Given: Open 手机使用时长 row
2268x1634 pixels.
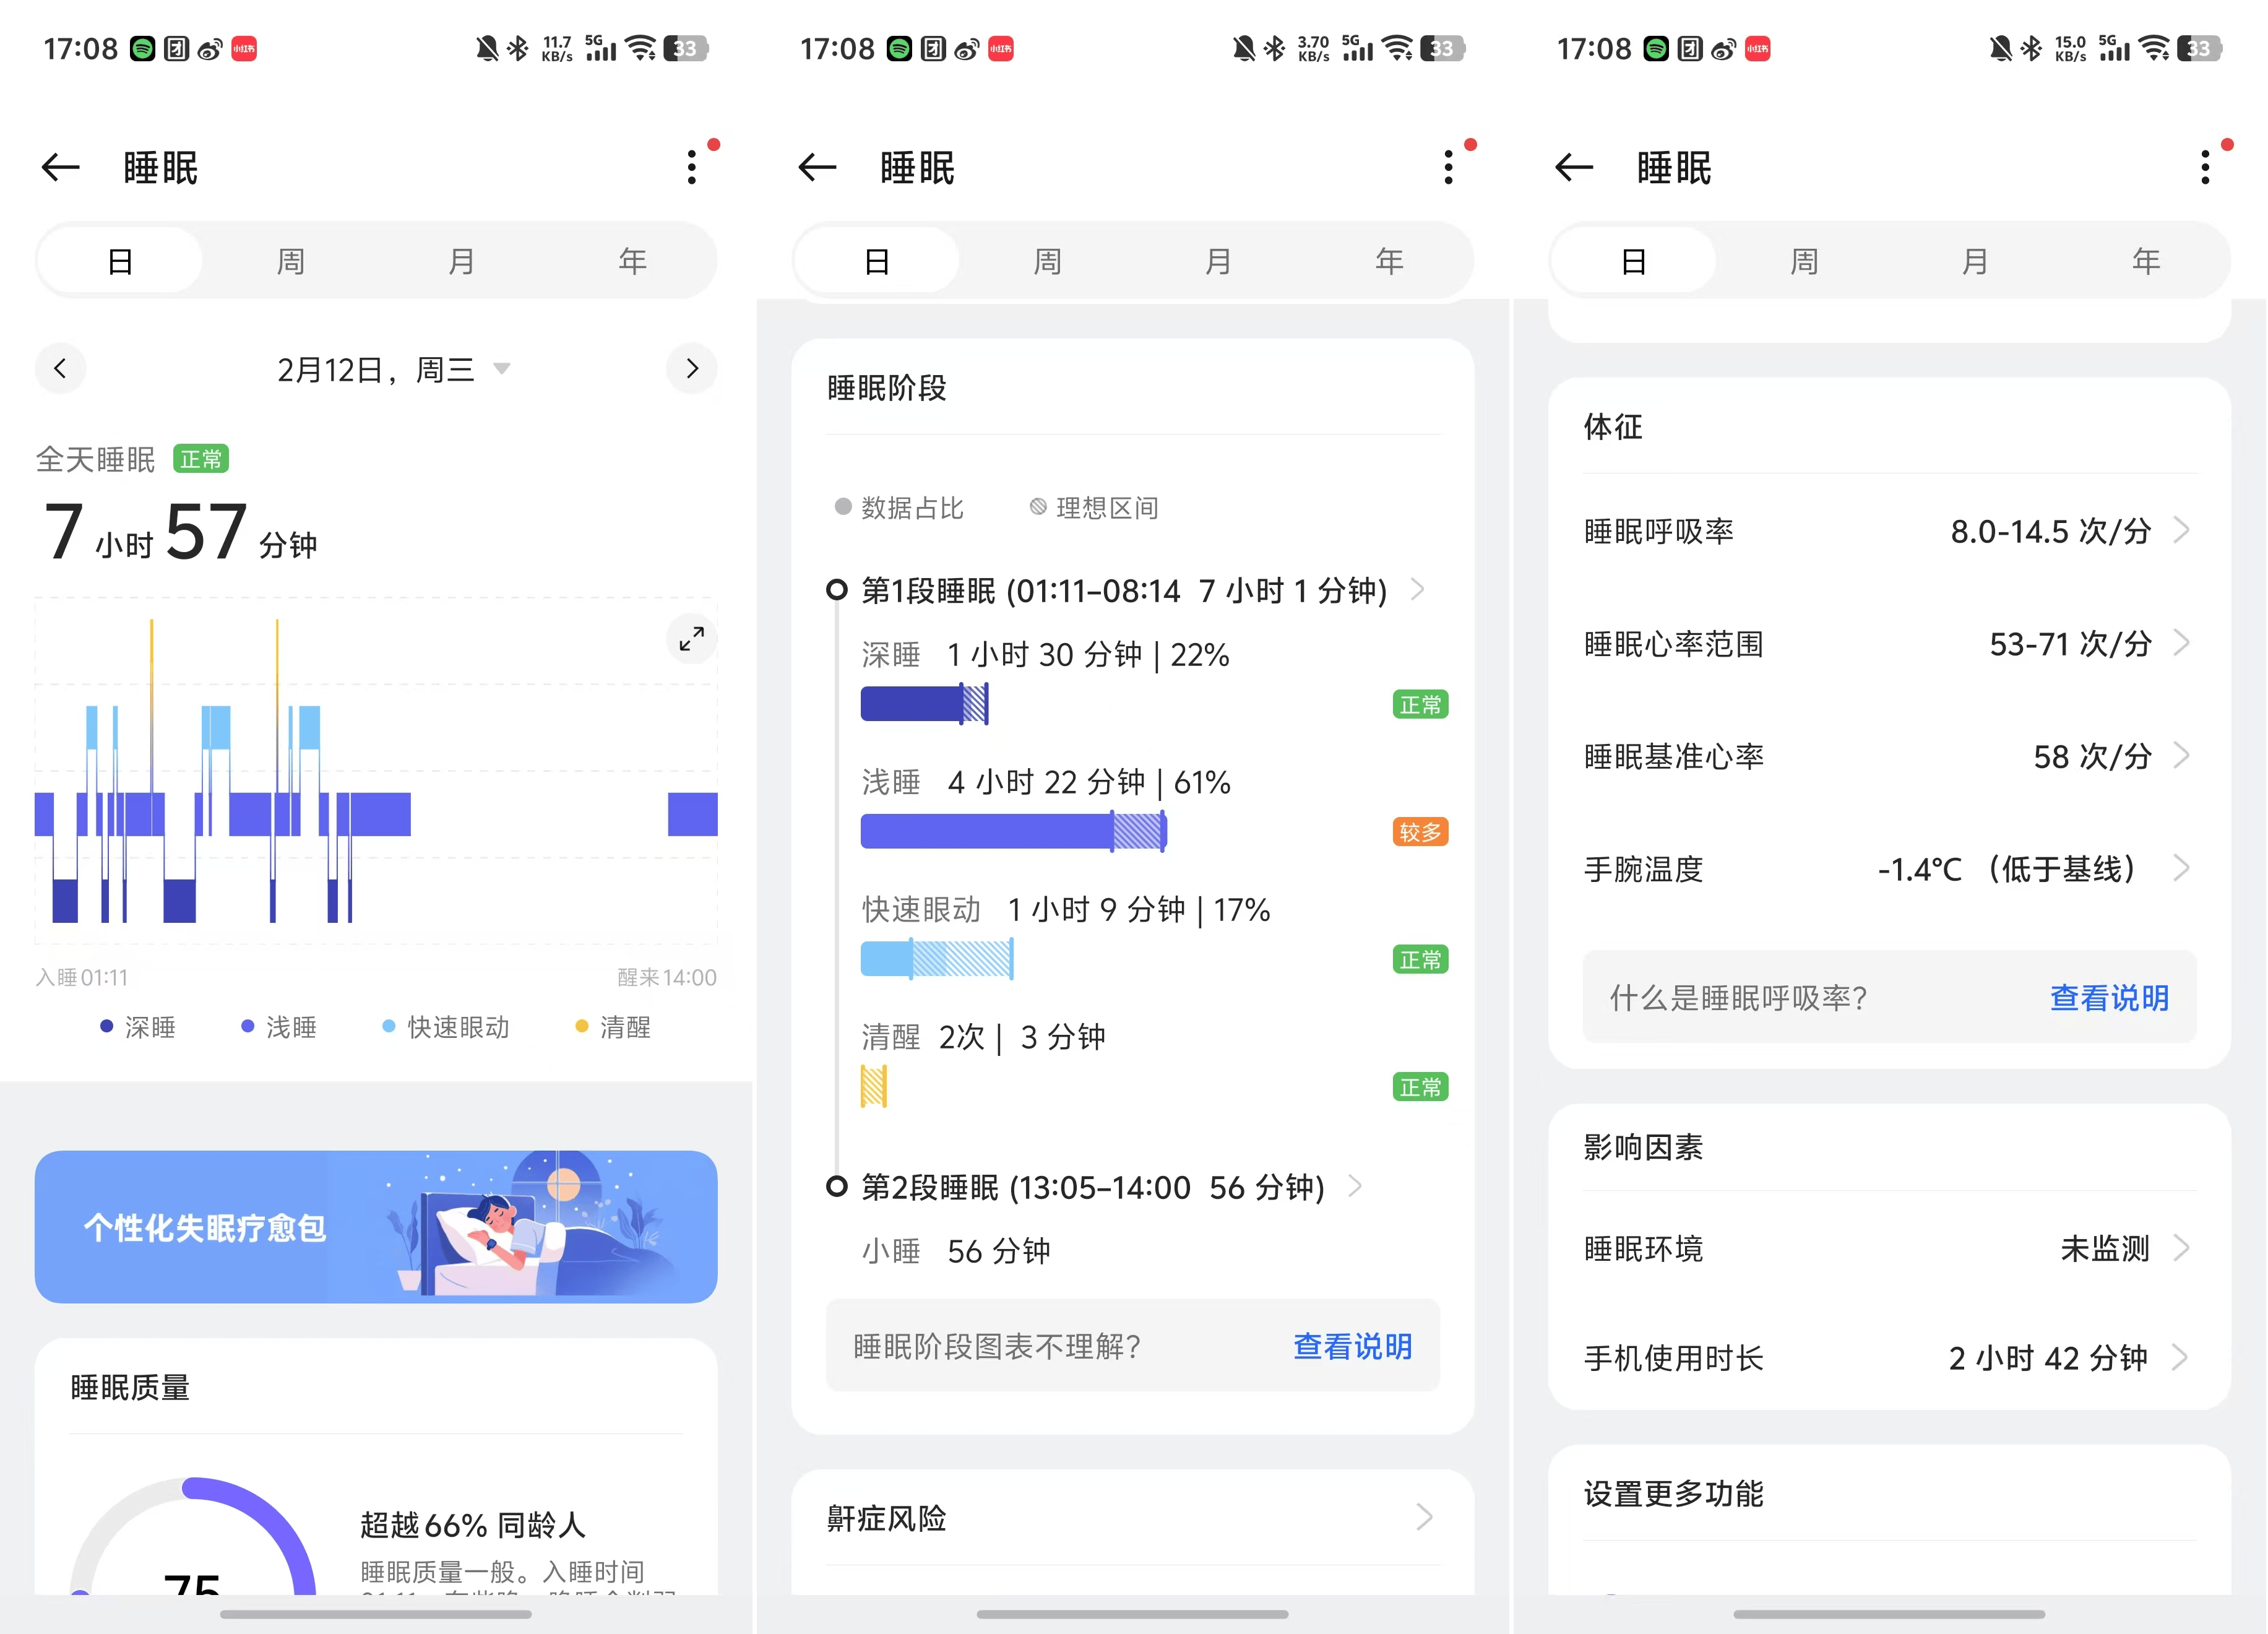Looking at the screenshot, I should click(x=1888, y=1357).
